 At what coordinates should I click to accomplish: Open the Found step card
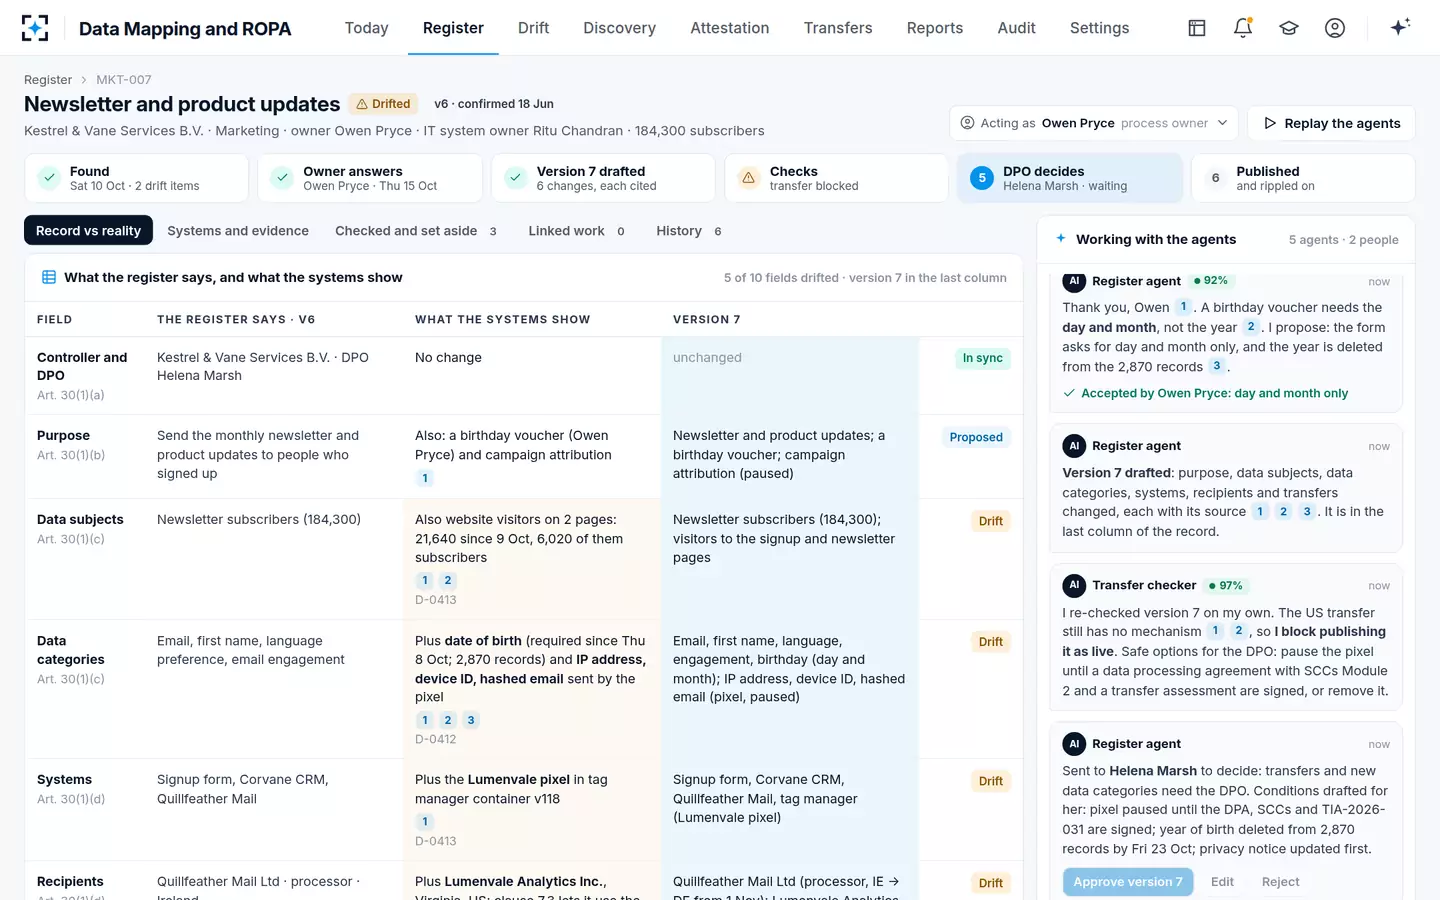tap(136, 178)
